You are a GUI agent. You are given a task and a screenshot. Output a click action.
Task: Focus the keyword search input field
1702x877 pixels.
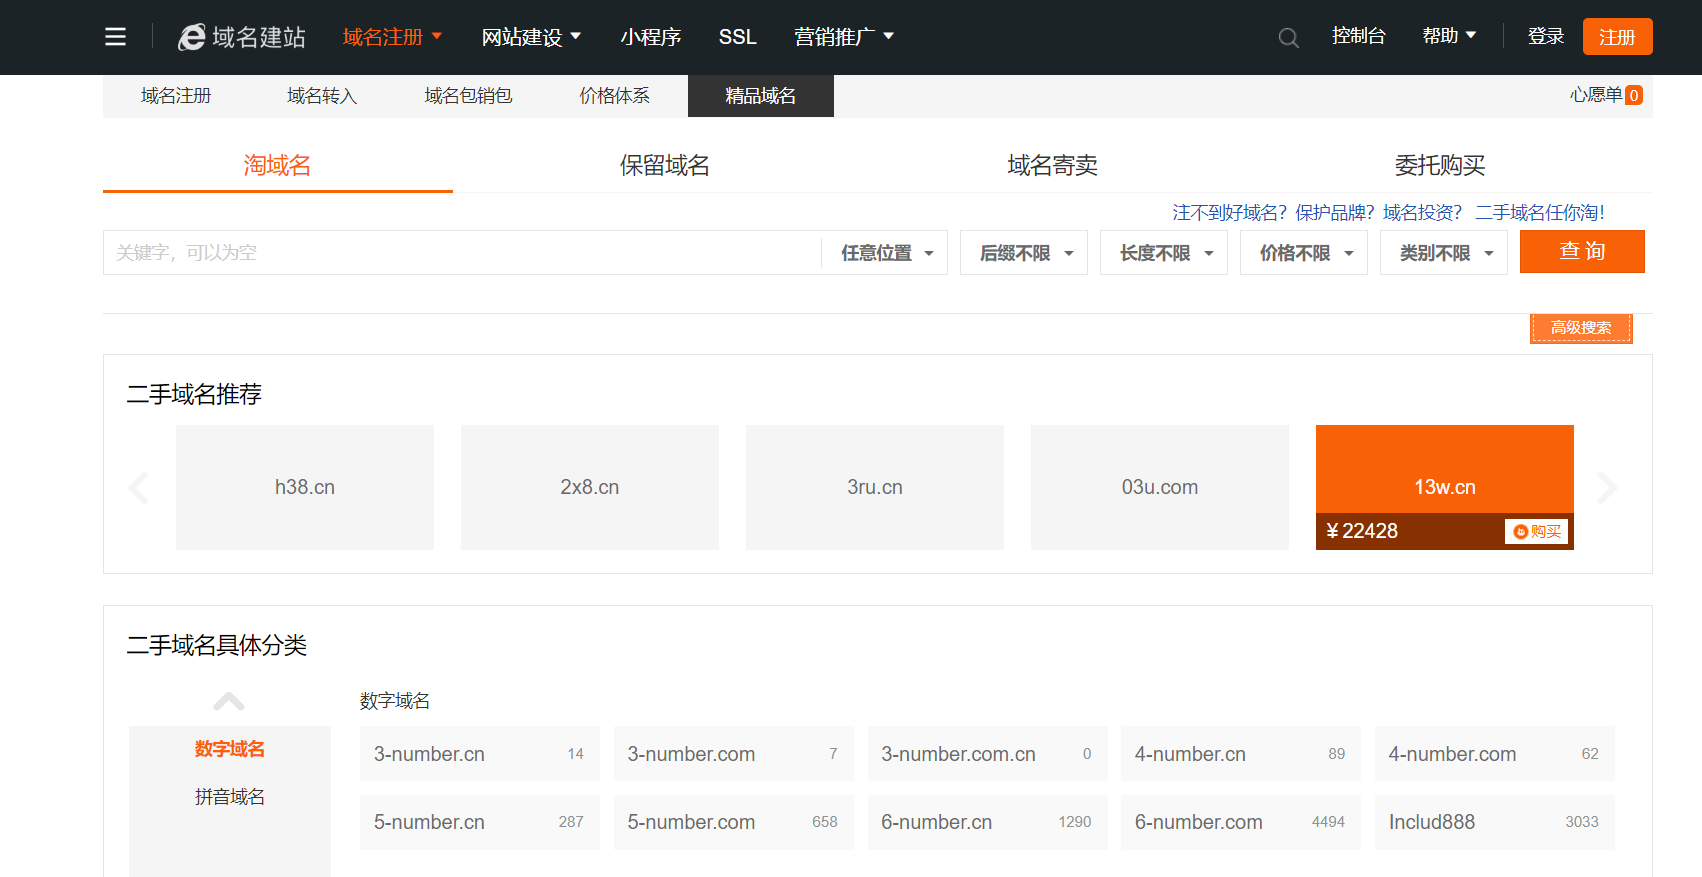click(460, 253)
